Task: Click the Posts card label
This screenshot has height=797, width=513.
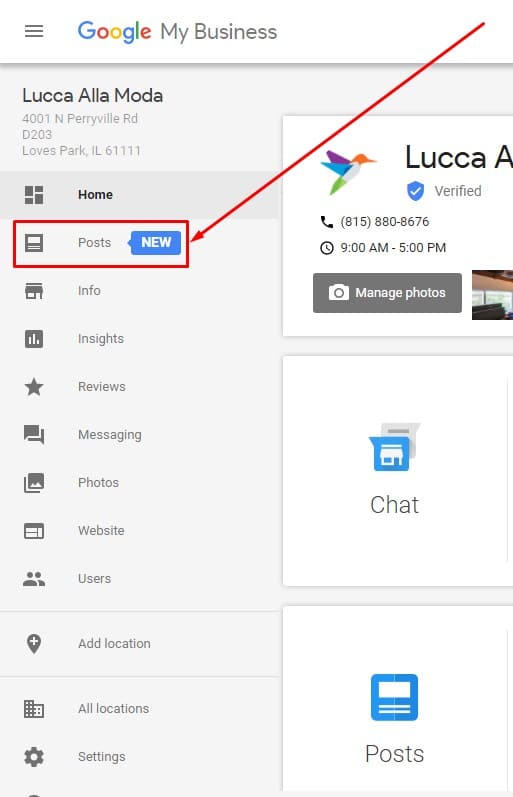Action: (x=395, y=754)
